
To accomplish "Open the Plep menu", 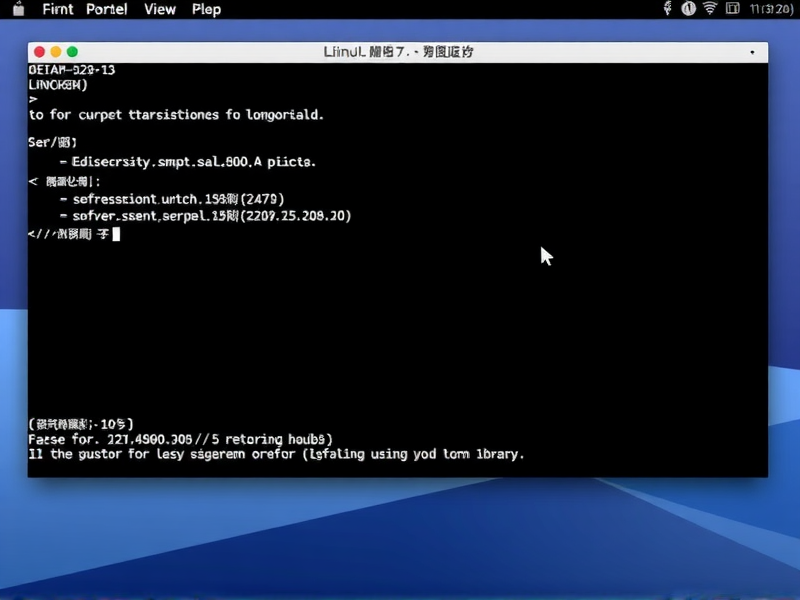I will pyautogui.click(x=206, y=9).
